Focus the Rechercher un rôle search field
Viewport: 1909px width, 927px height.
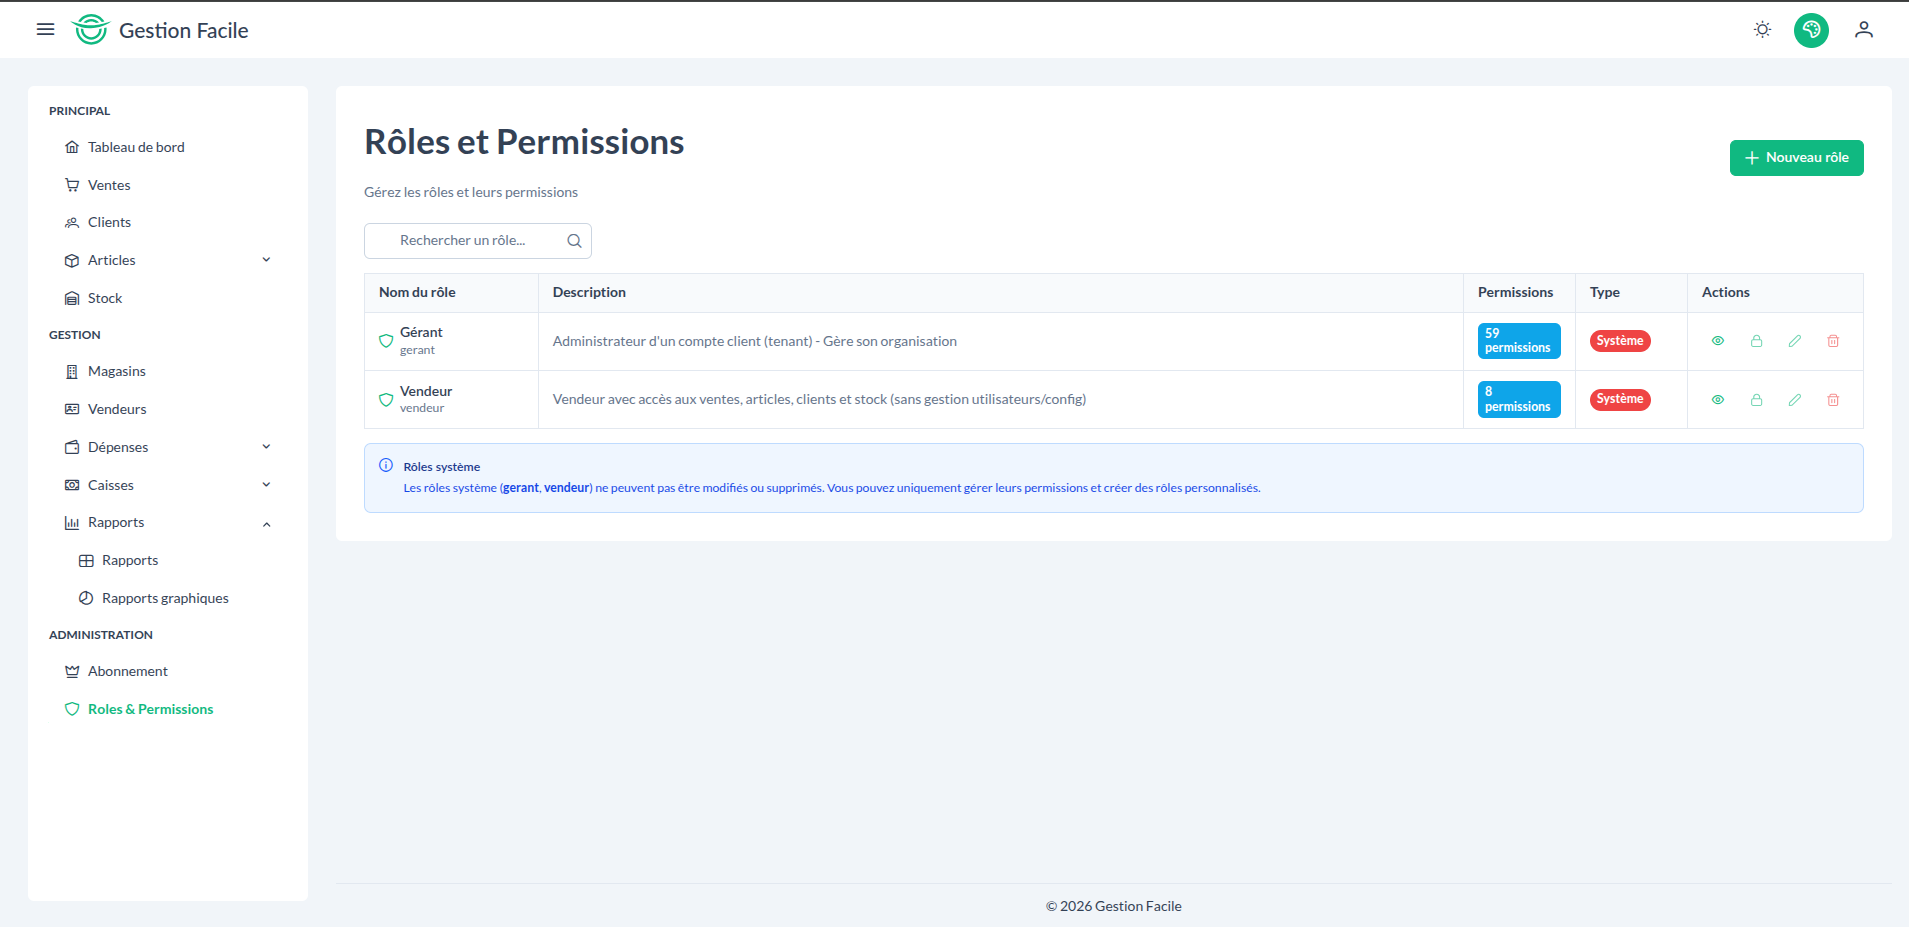[x=478, y=241]
